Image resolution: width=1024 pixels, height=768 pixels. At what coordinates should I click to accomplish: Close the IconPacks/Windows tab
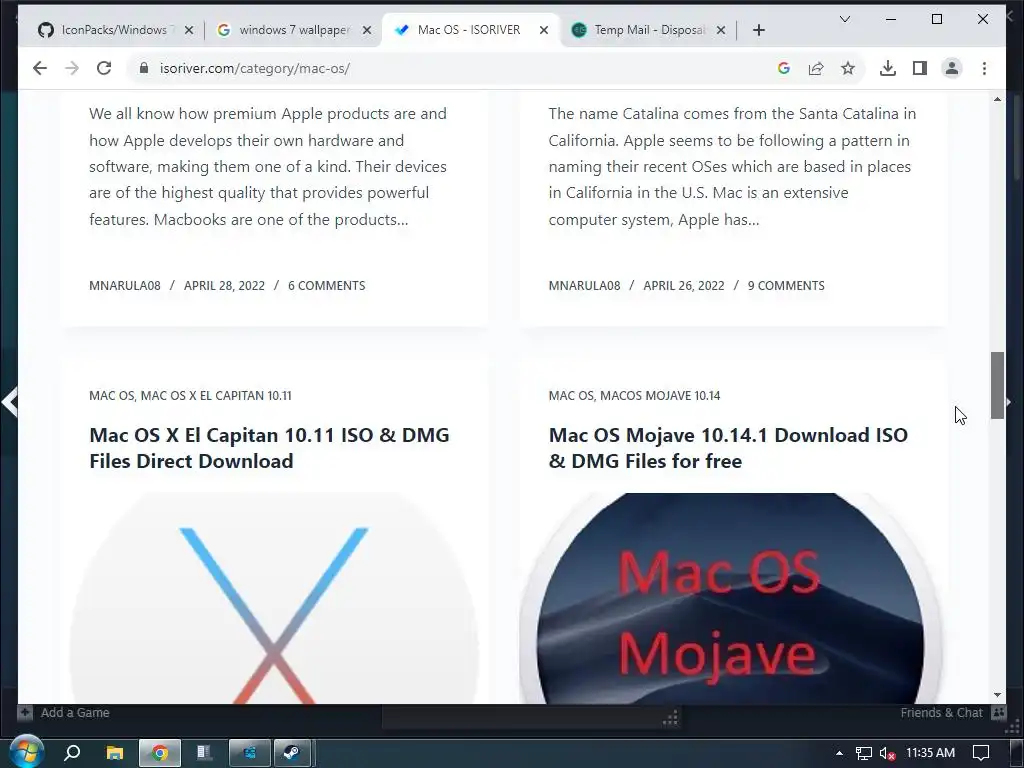(189, 30)
